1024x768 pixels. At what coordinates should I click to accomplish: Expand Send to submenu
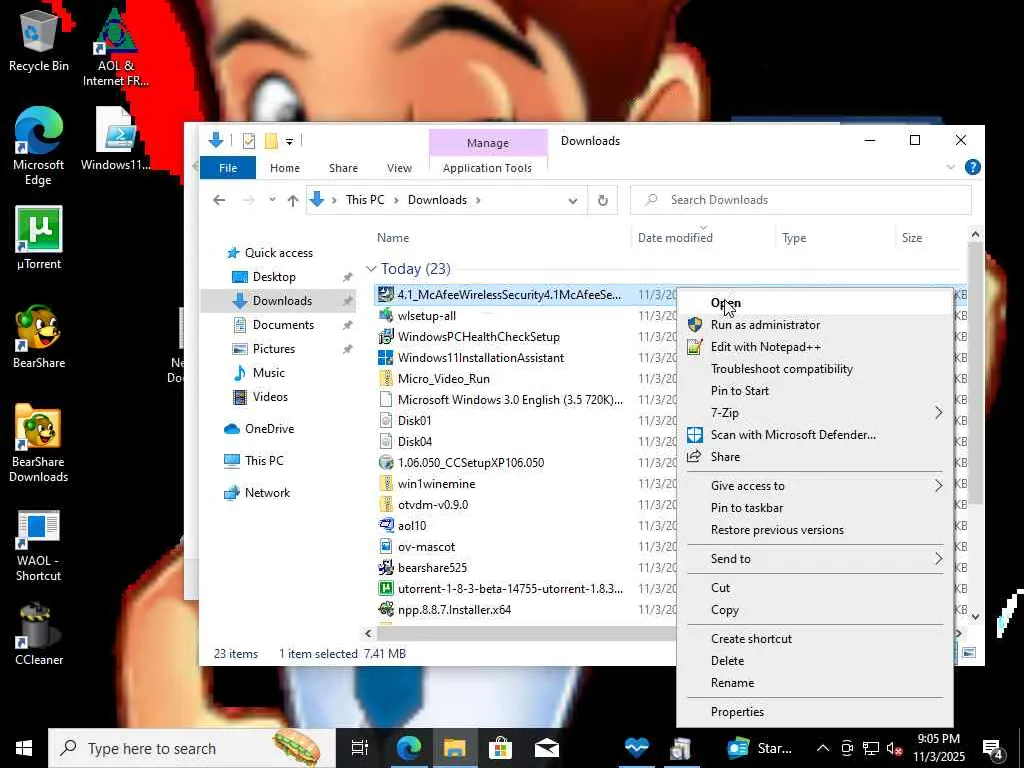[938, 558]
